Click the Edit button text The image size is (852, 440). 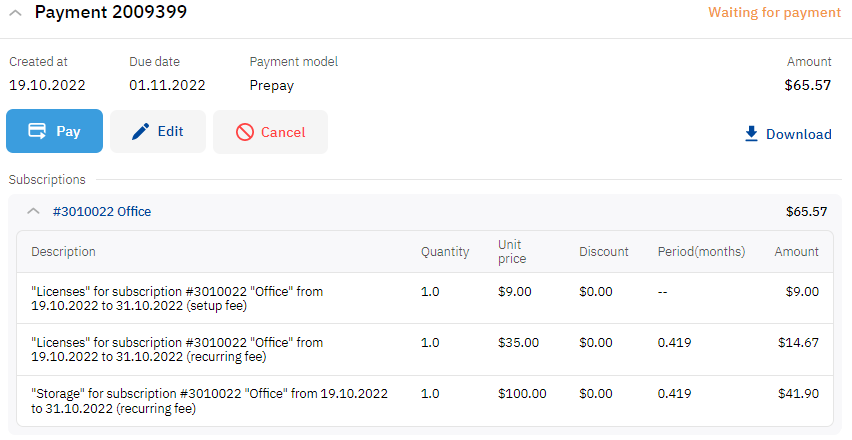[x=170, y=131]
